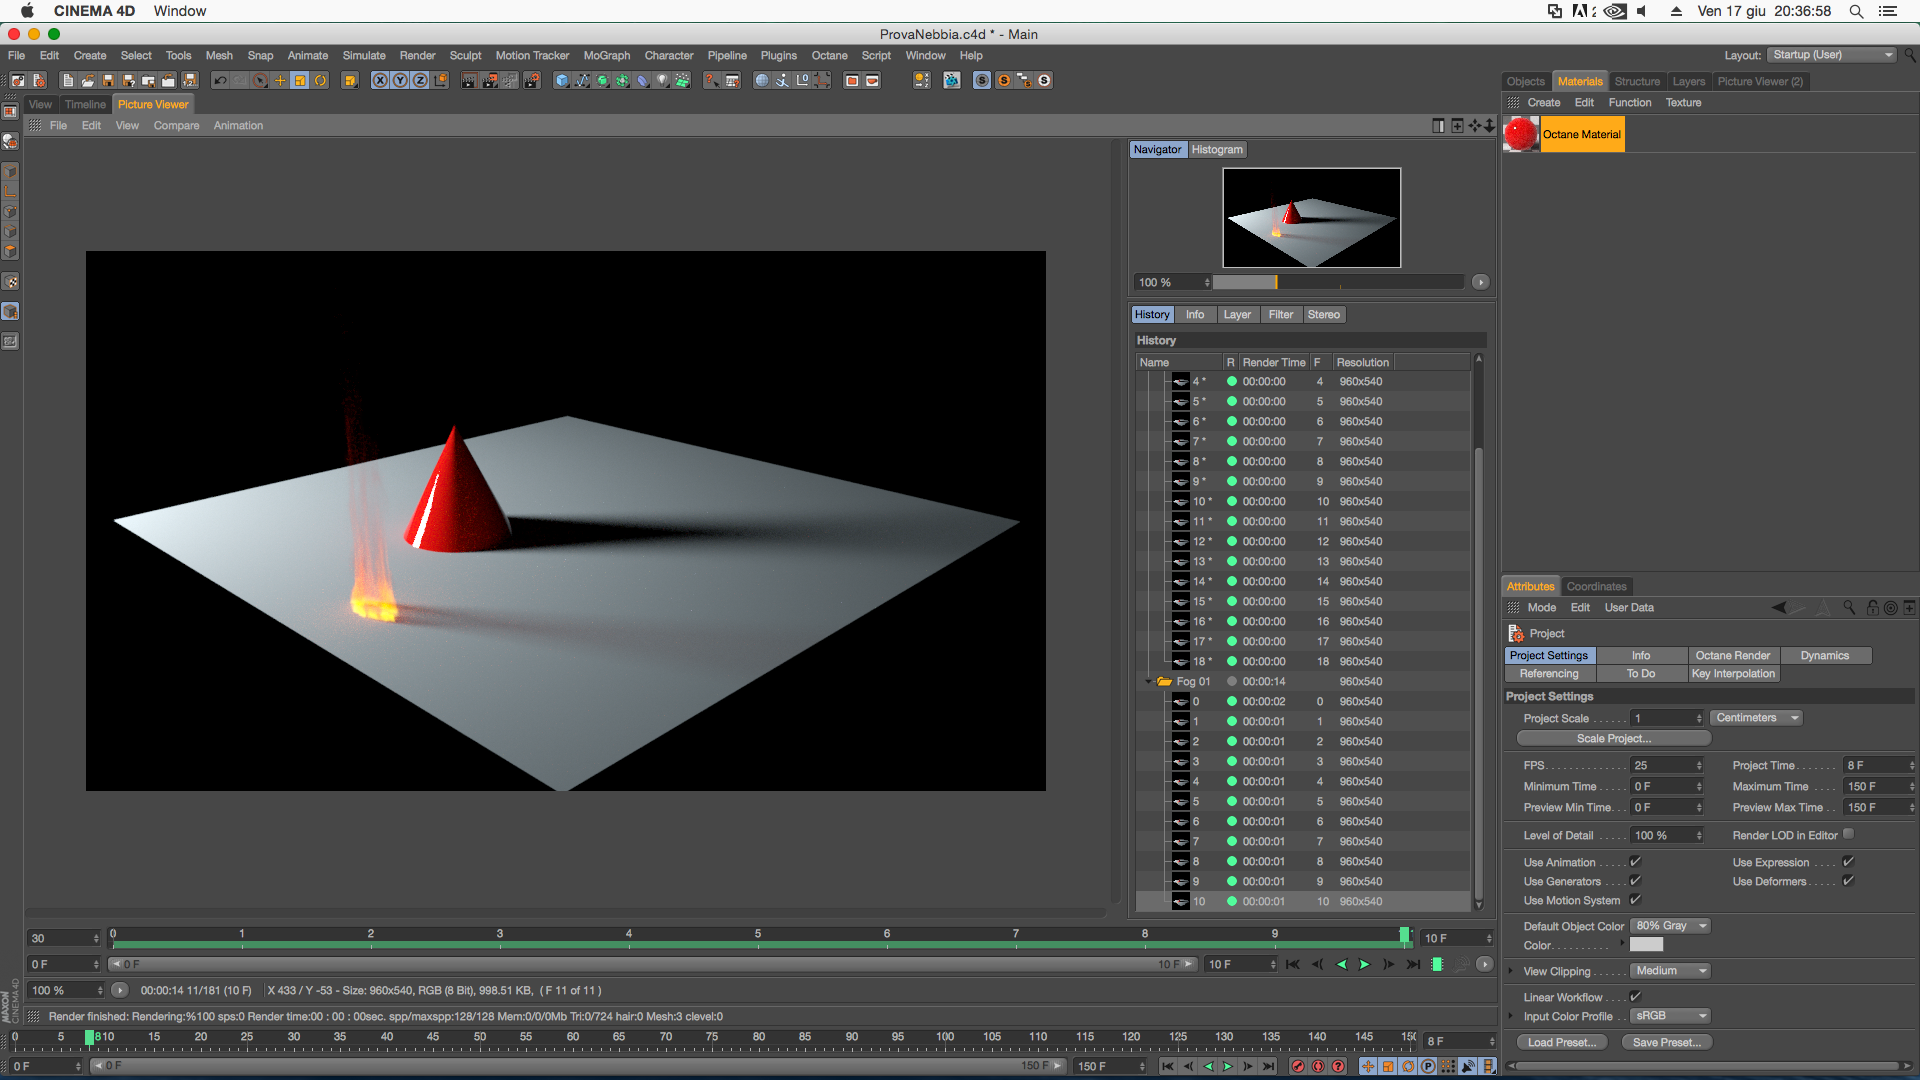The height and width of the screenshot is (1080, 1920).
Task: Enable Render LOD in Editor checkbox
Action: [x=1848, y=835]
